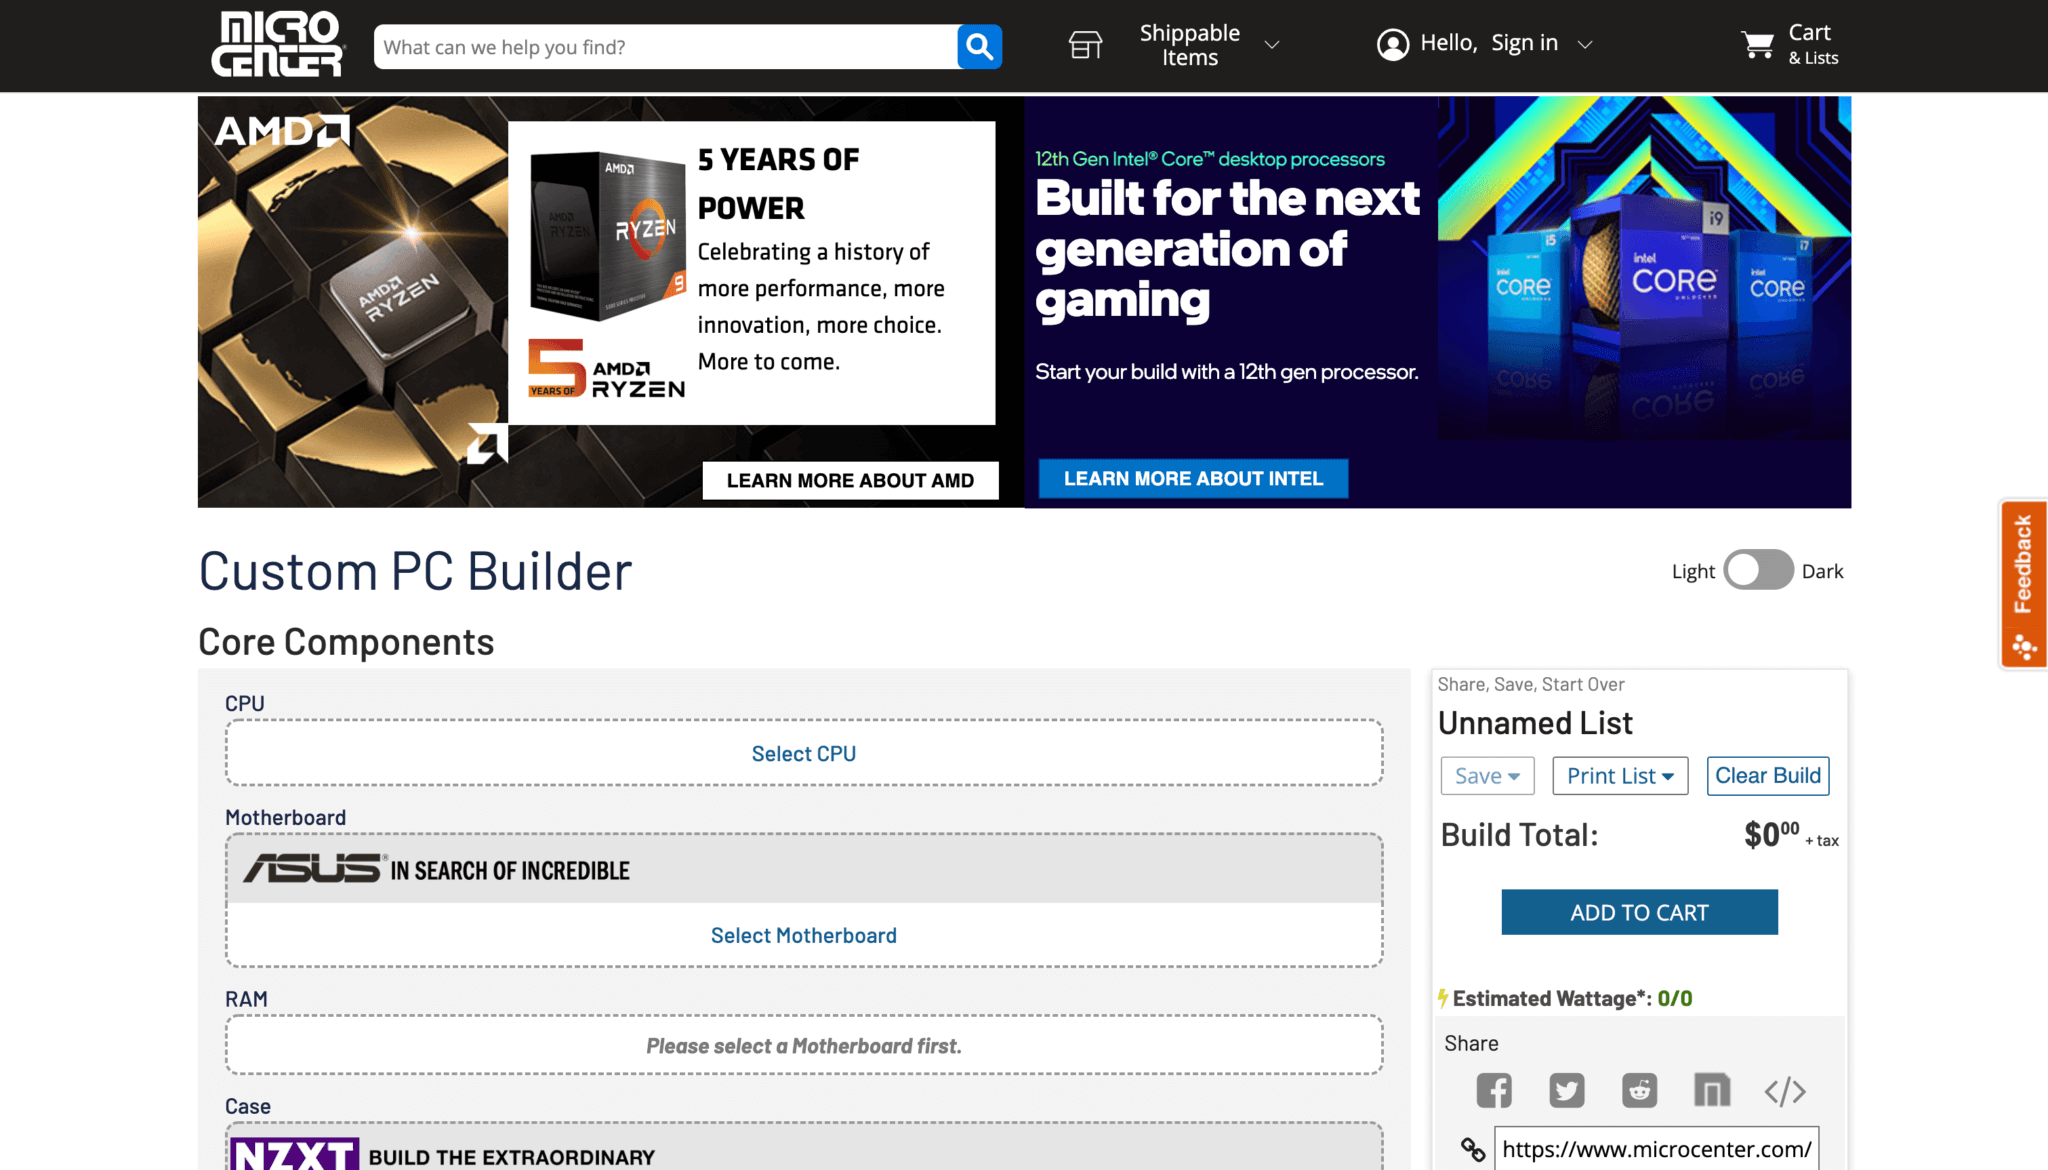
Task: Expand the Print List dropdown
Action: pyautogui.click(x=1619, y=775)
